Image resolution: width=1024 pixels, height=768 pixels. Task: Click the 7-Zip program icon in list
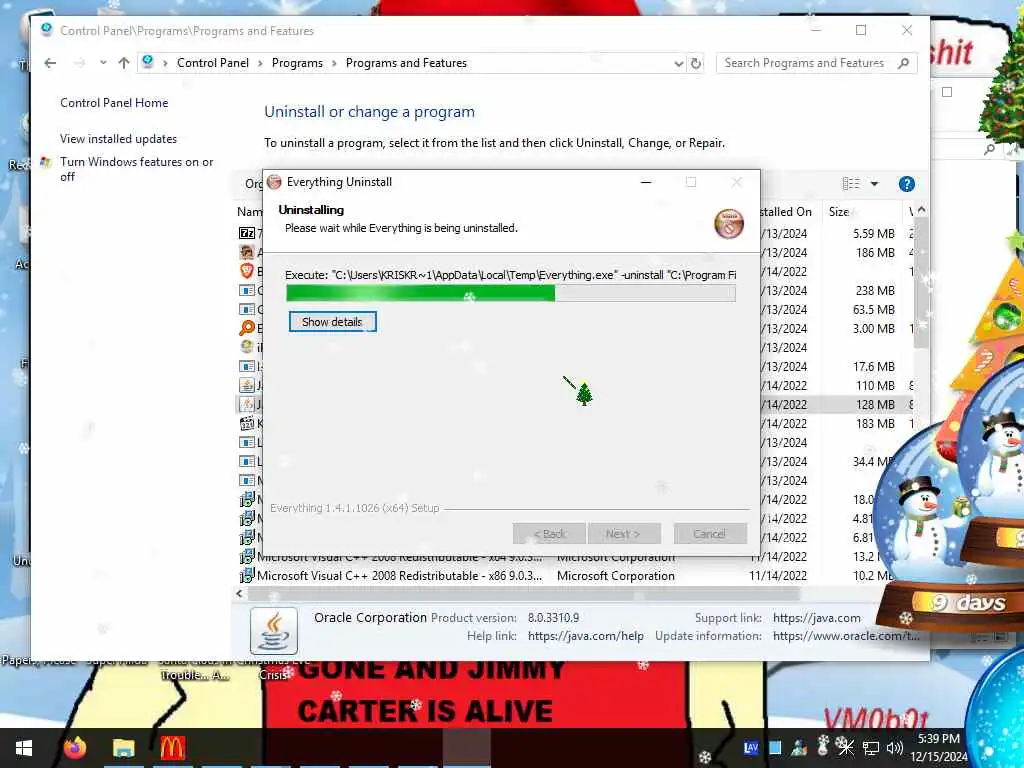pyautogui.click(x=247, y=233)
